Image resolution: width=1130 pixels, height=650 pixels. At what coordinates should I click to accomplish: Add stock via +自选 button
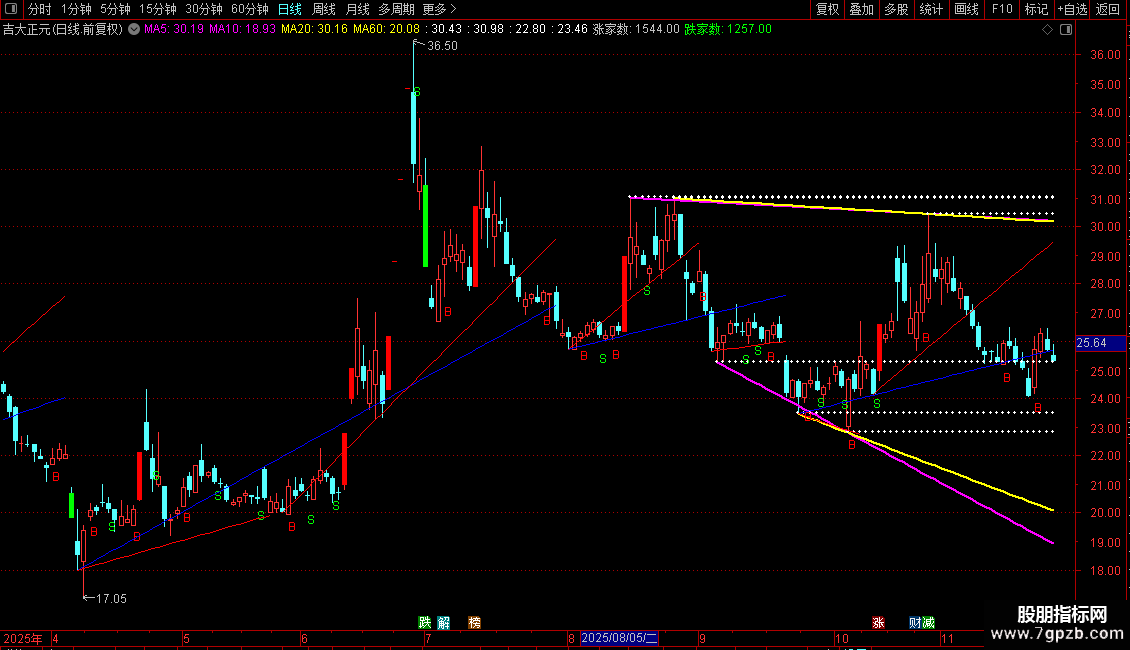[x=1072, y=9]
